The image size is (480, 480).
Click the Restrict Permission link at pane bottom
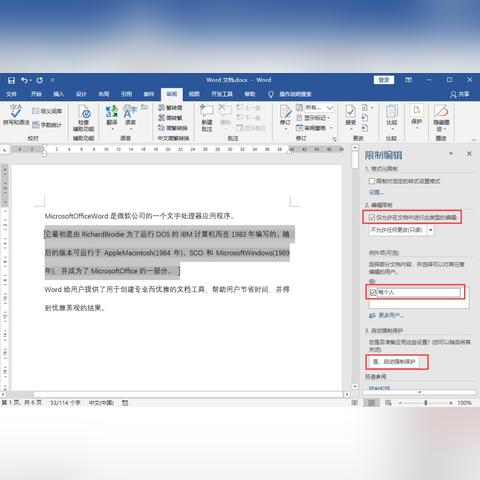[x=380, y=388]
